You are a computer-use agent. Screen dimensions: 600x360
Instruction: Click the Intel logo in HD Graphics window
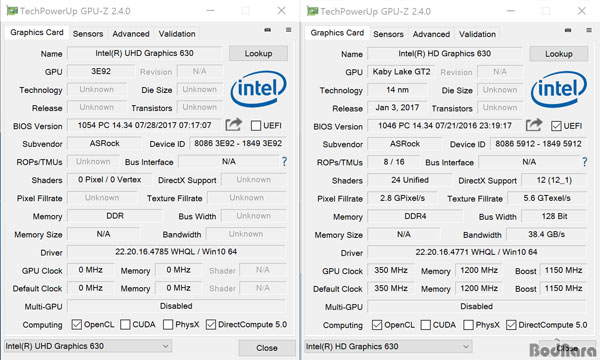559,89
